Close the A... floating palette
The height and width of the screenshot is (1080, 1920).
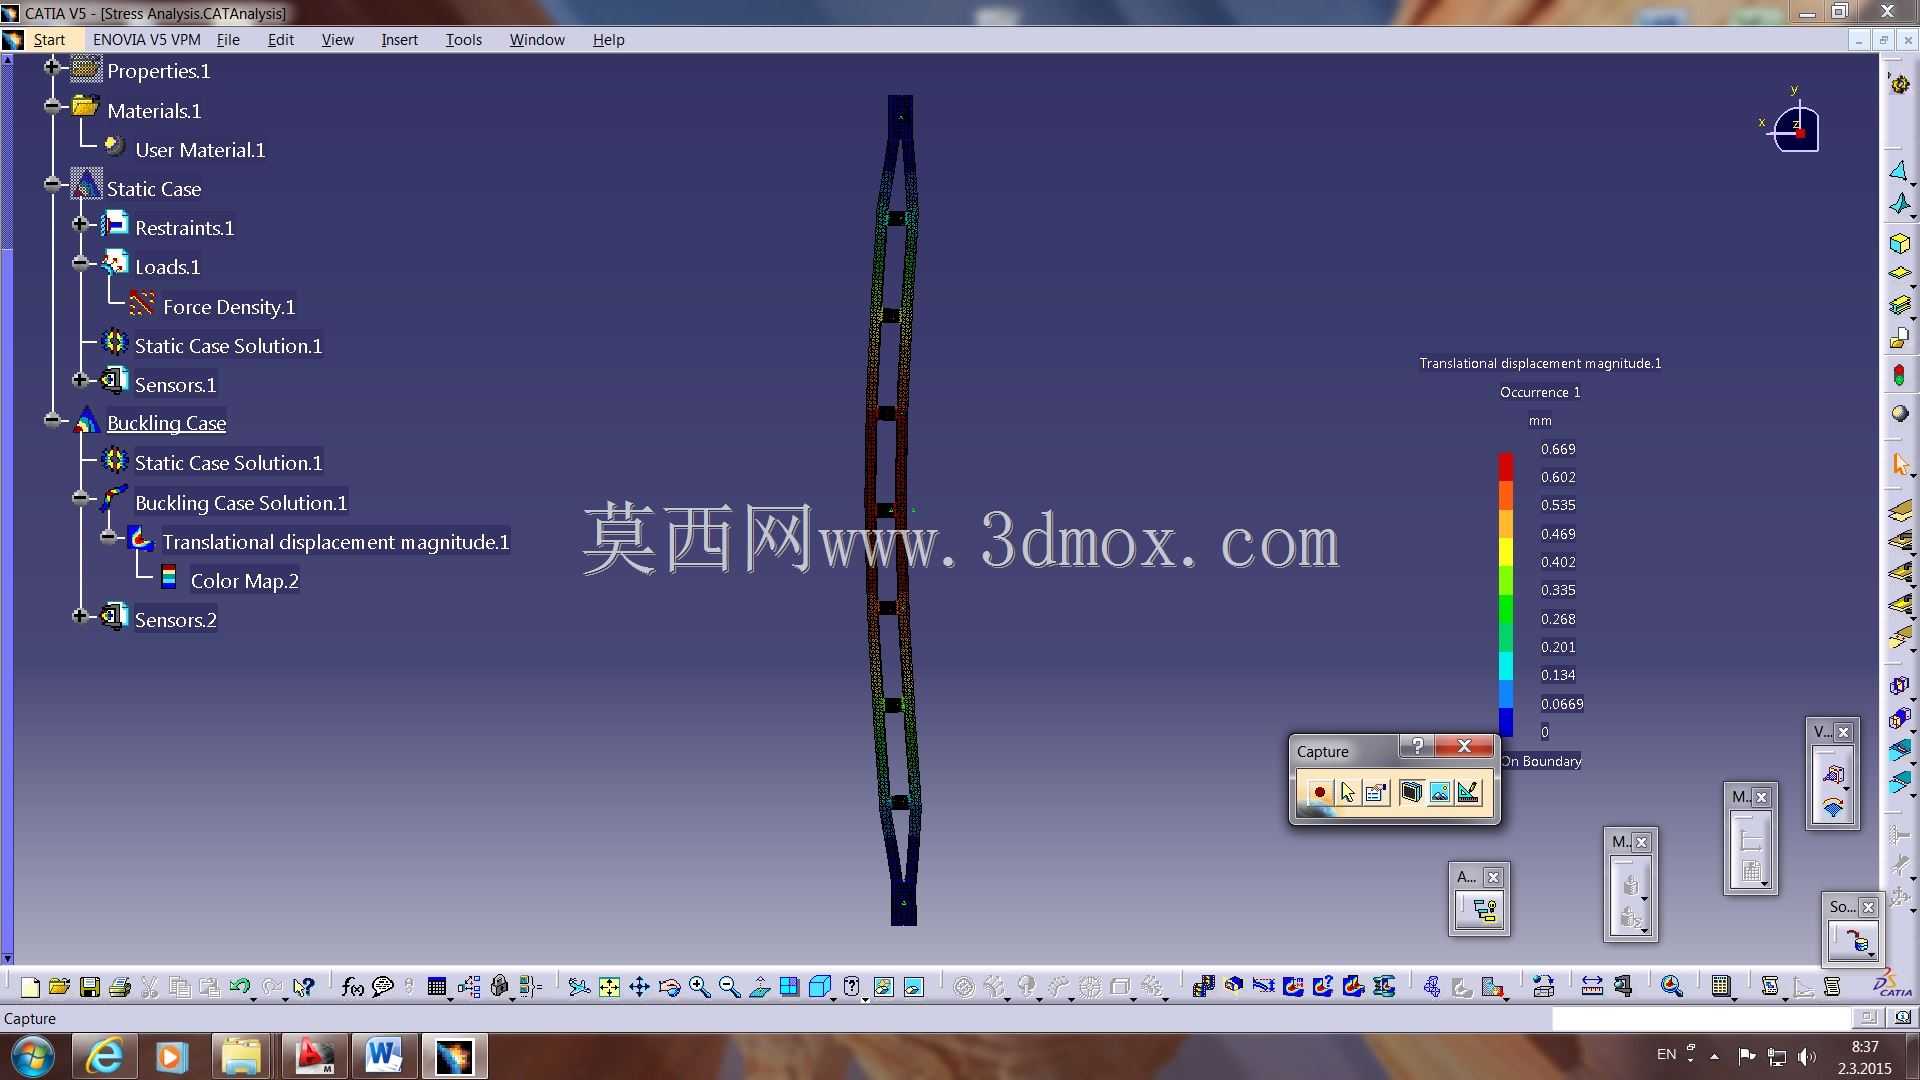[x=1493, y=878]
